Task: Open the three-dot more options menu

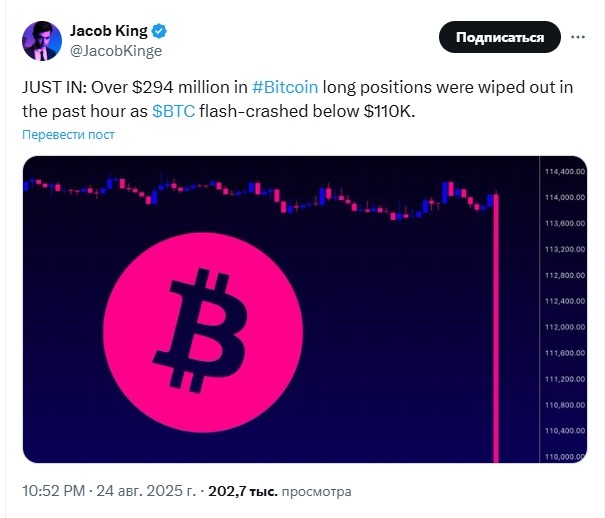Action: point(578,38)
